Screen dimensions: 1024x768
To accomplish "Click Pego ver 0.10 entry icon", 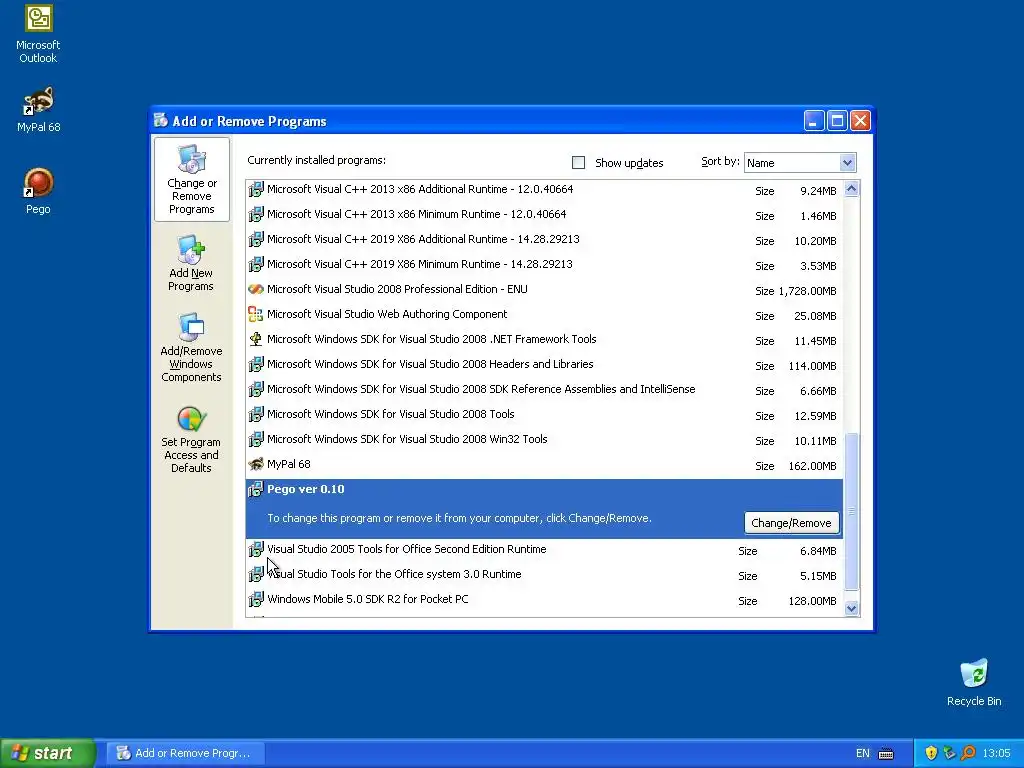I will tap(256, 489).
